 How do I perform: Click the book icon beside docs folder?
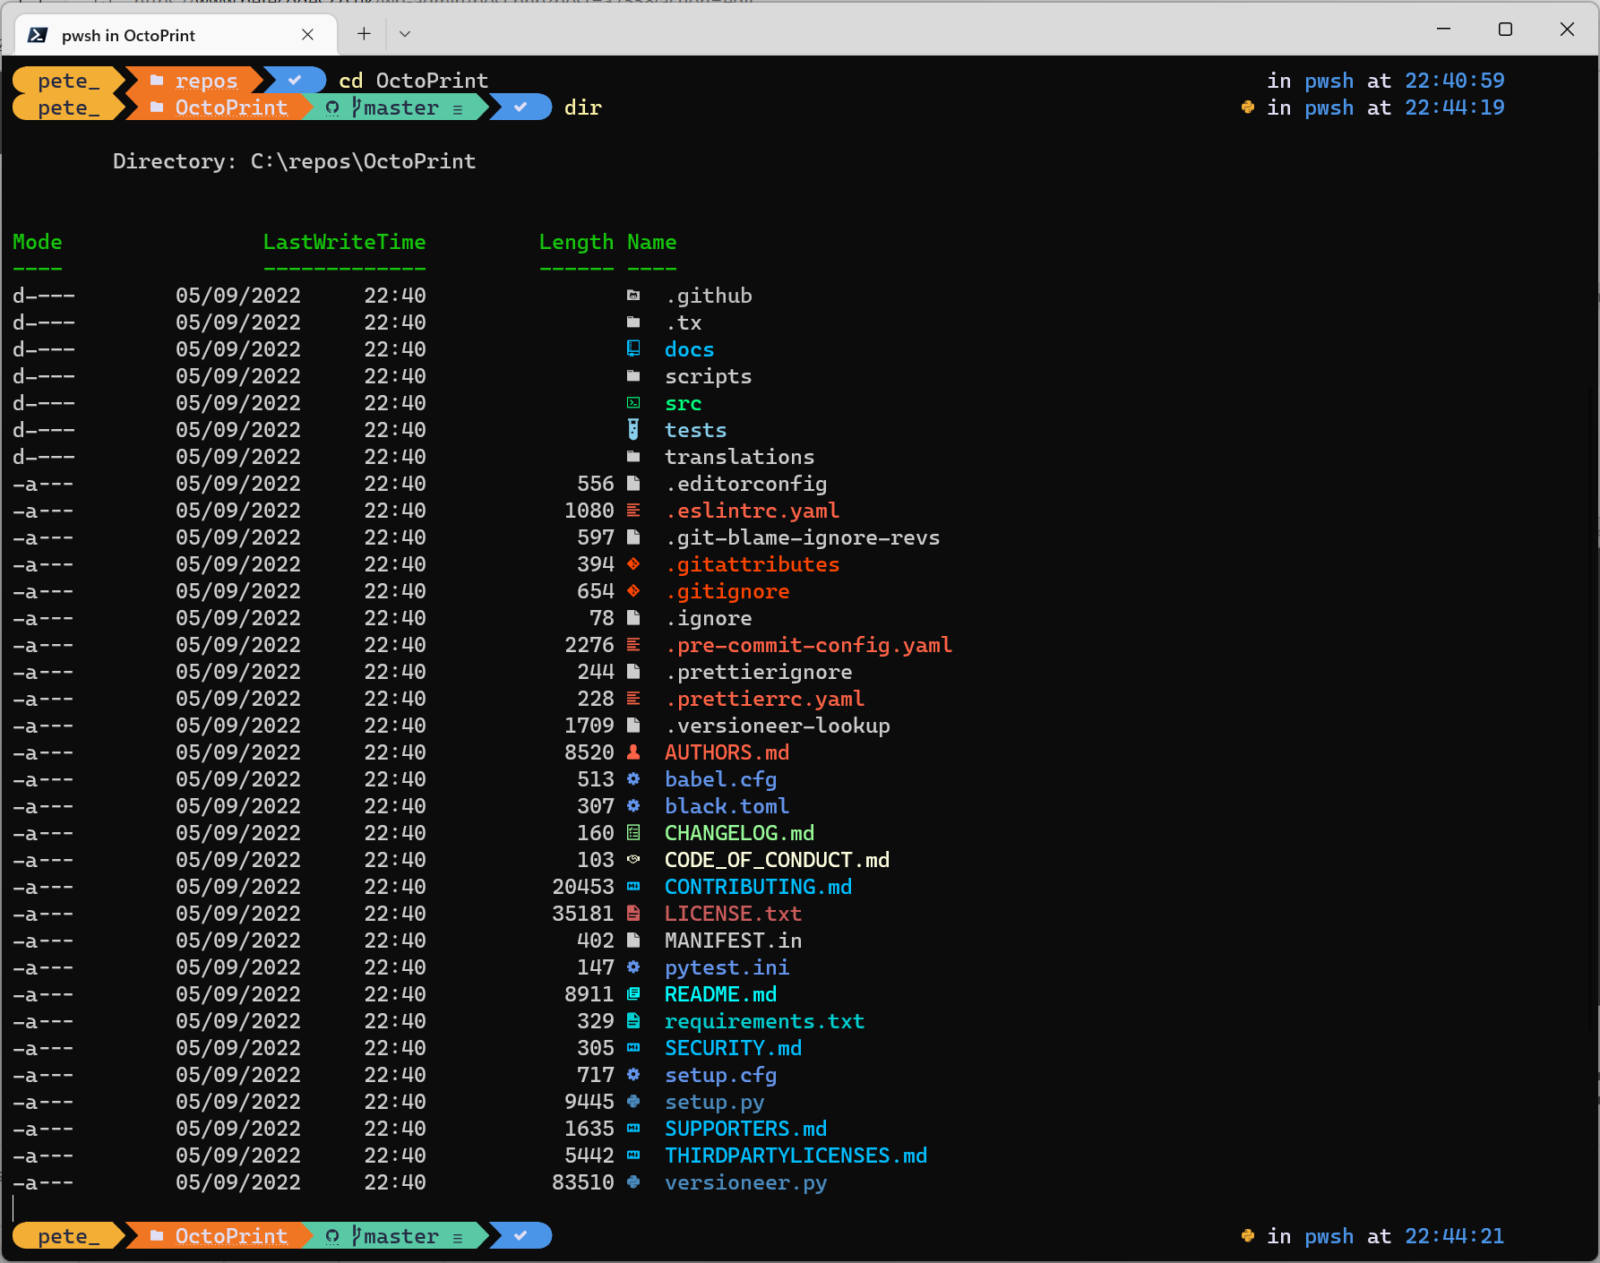634,349
